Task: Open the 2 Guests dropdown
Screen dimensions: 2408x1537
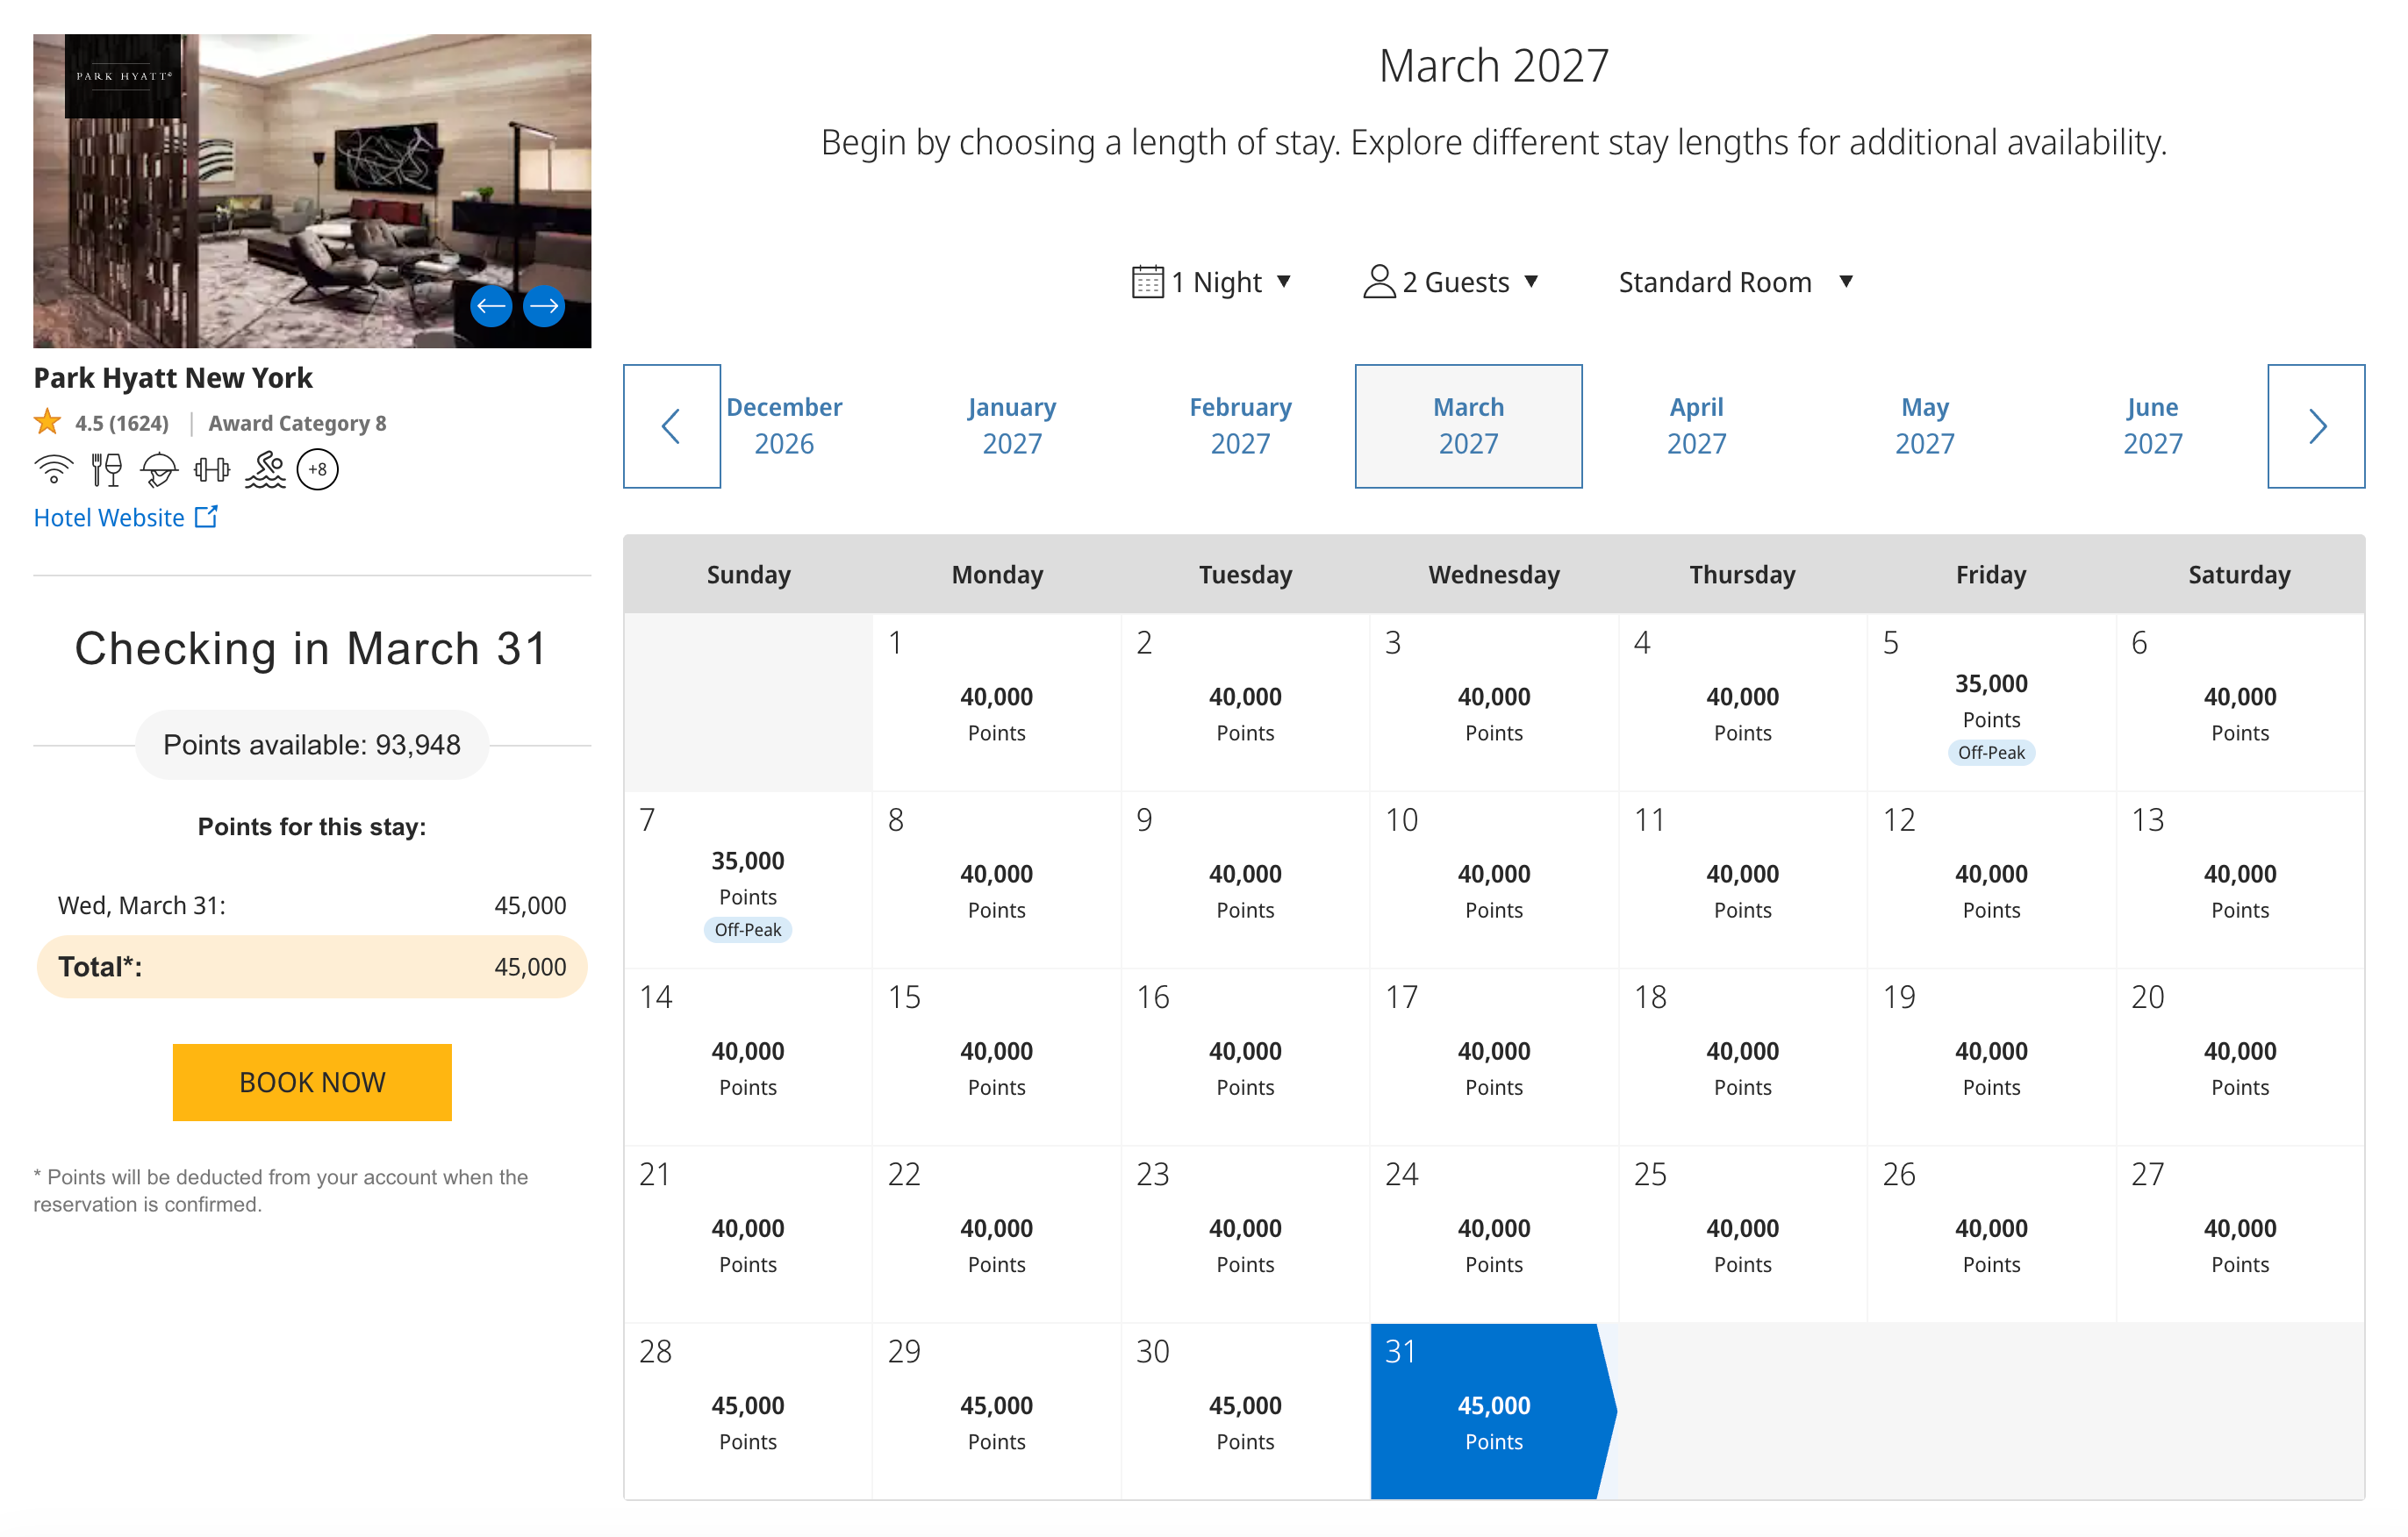Action: 1451,282
